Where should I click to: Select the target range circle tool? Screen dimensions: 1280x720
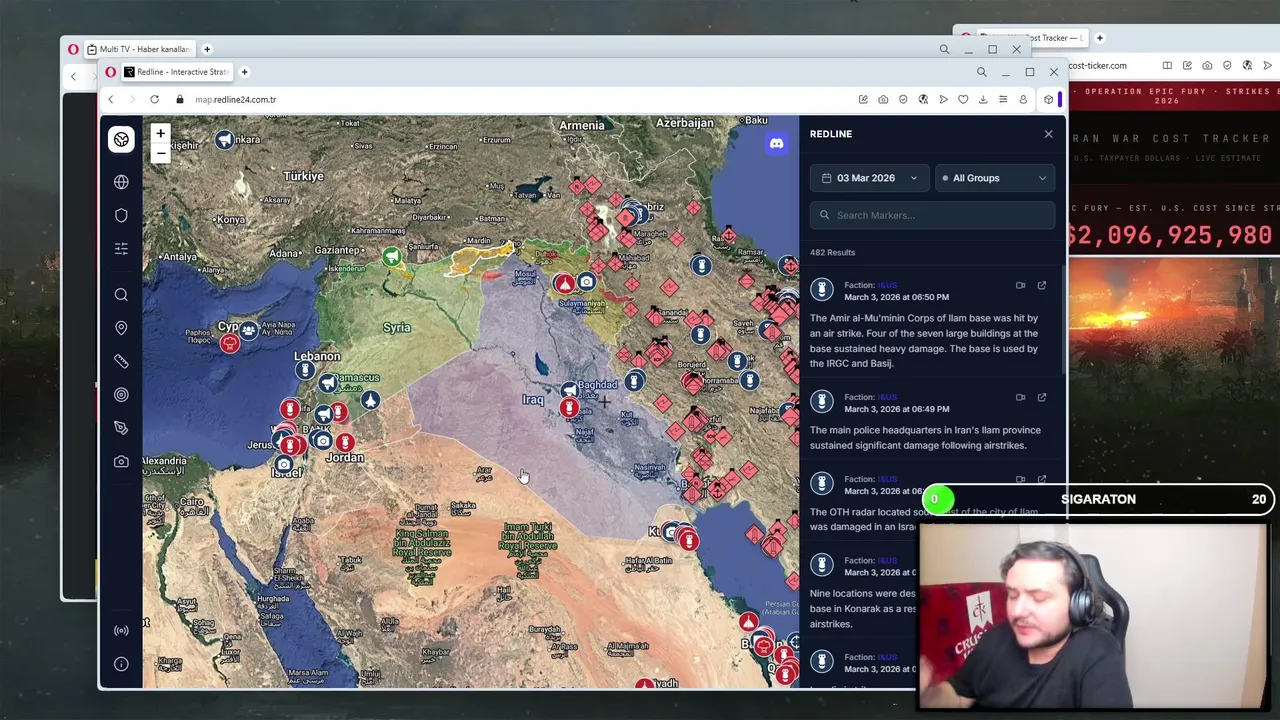(x=121, y=395)
